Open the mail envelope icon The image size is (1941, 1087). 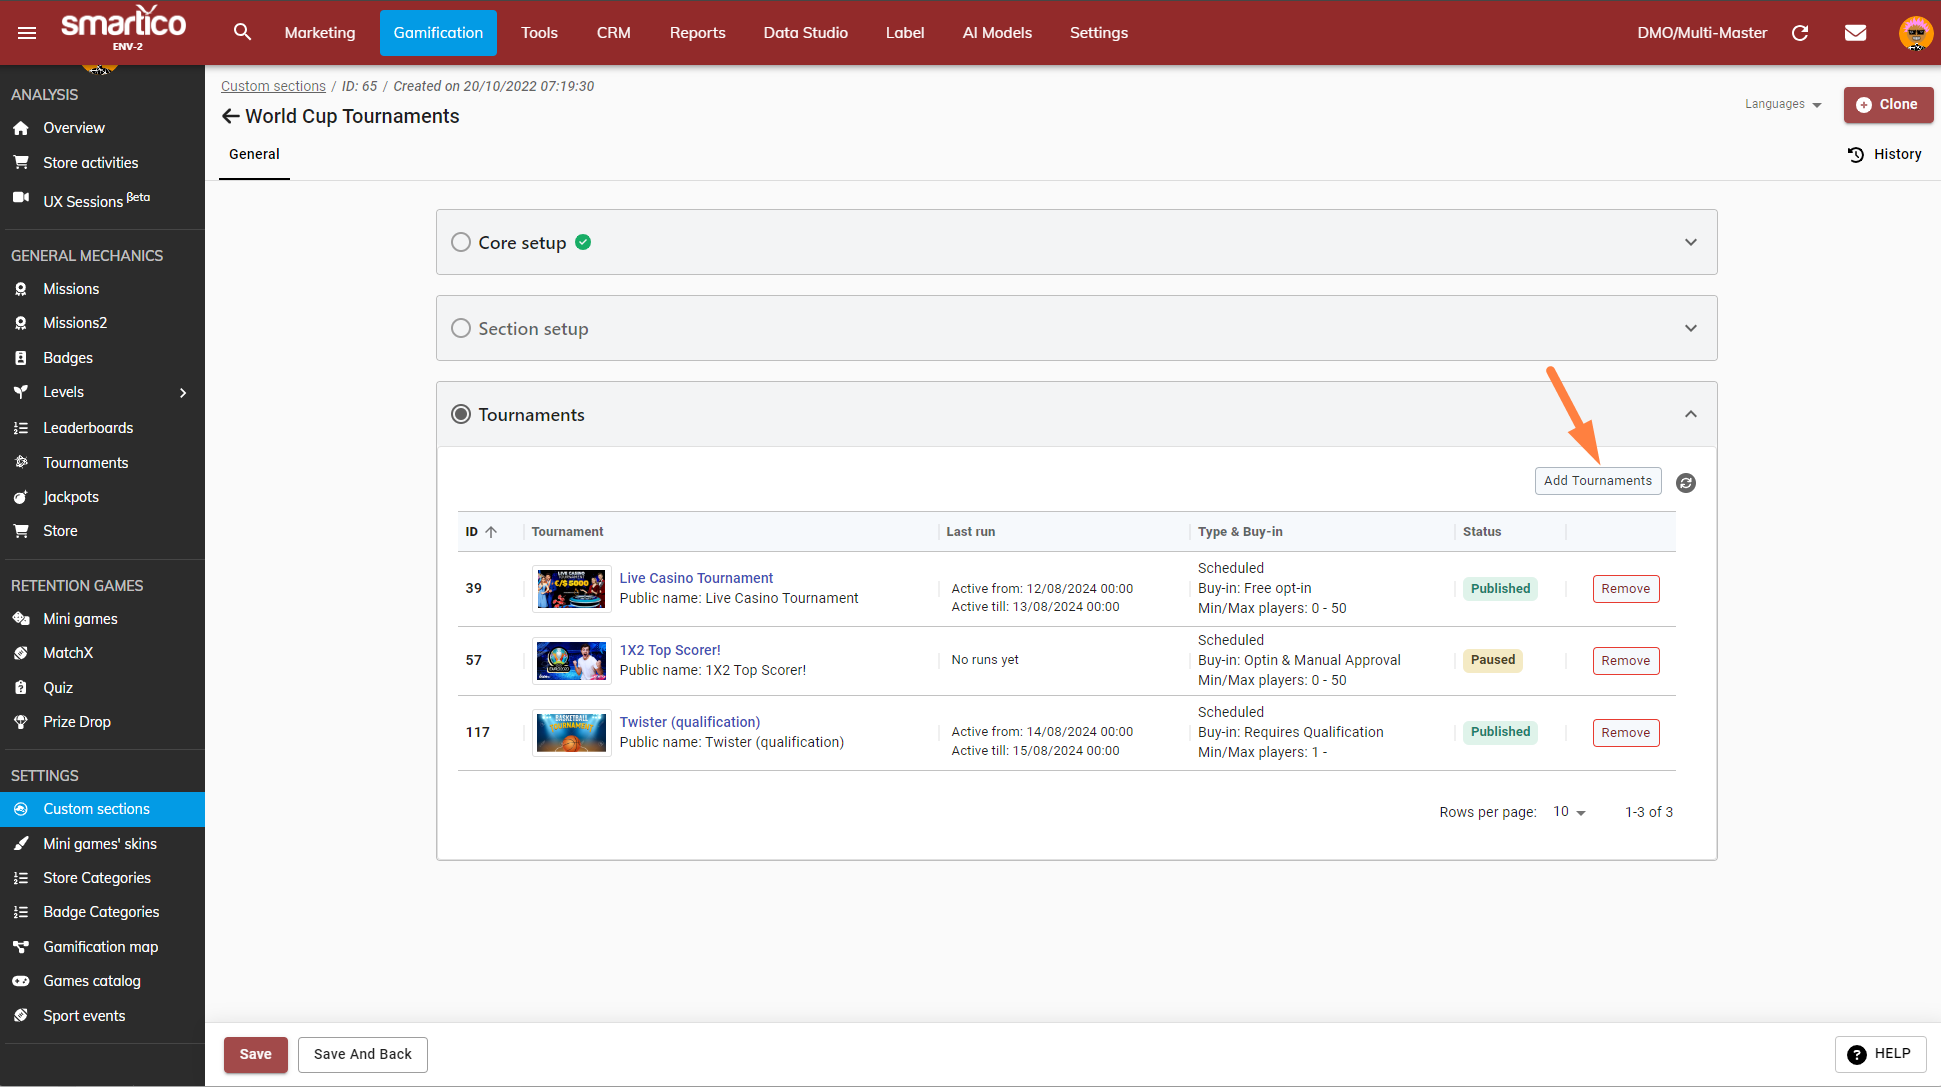(1855, 33)
